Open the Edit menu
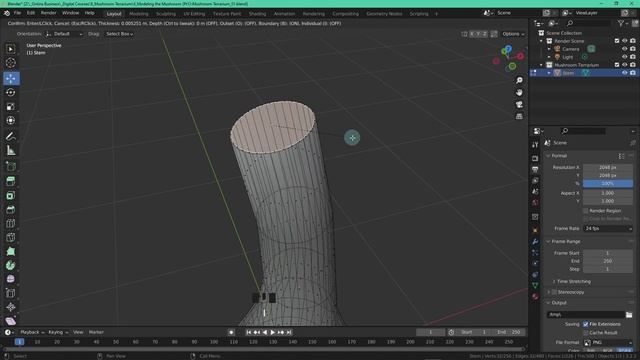Image resolution: width=640 pixels, height=360 pixels. [x=31, y=13]
